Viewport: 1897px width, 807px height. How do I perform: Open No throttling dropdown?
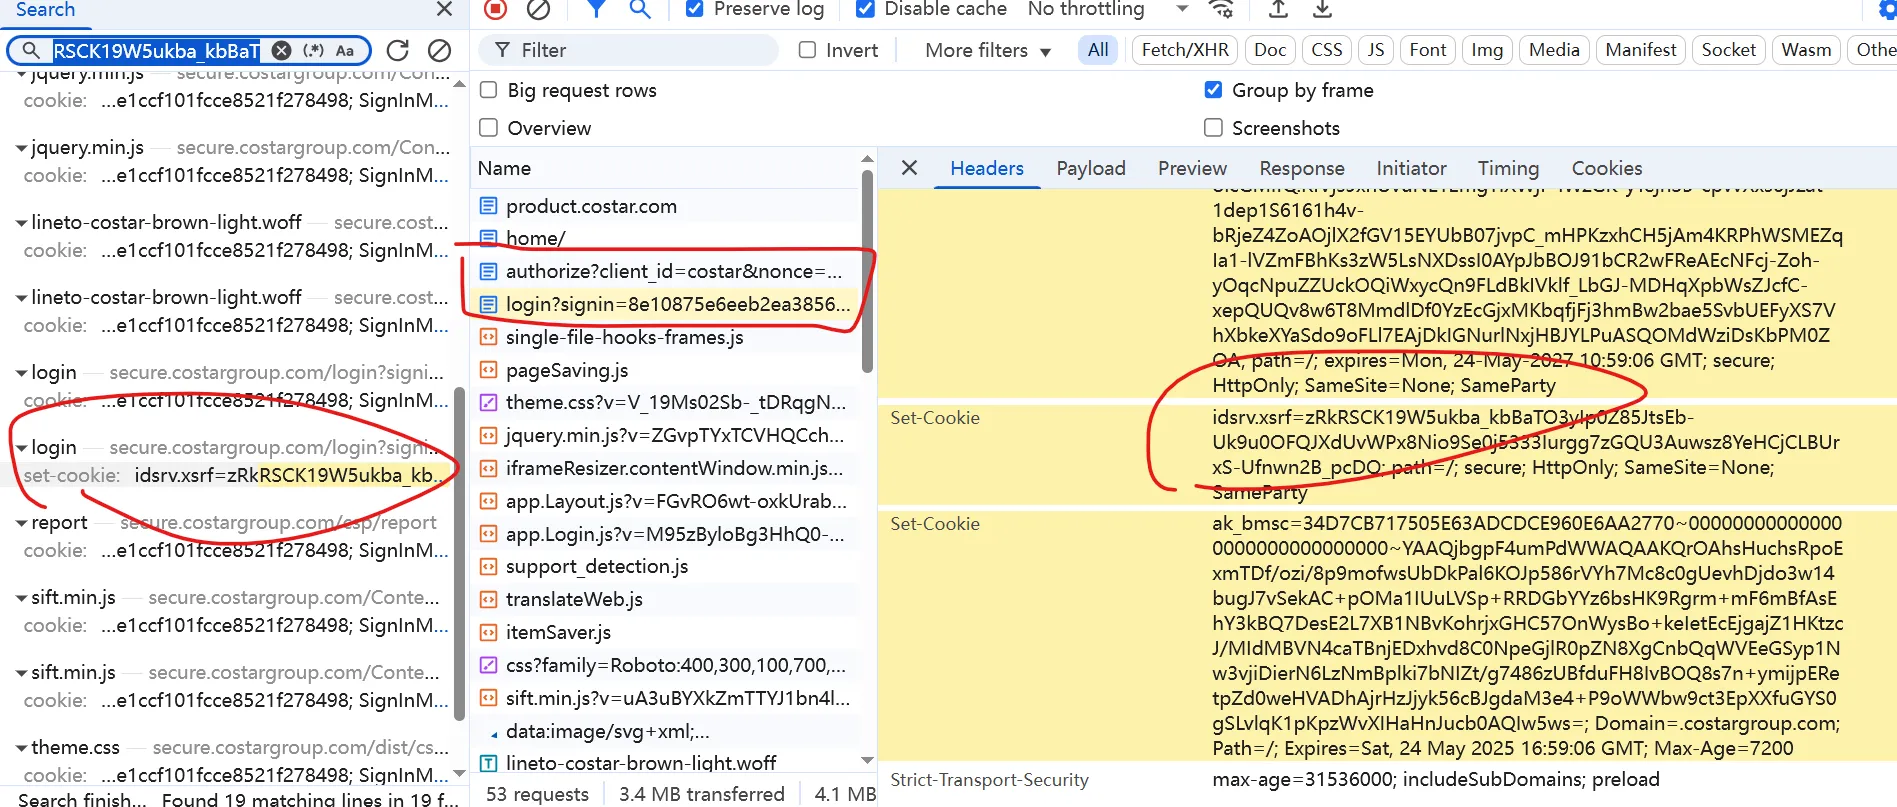tap(1108, 9)
